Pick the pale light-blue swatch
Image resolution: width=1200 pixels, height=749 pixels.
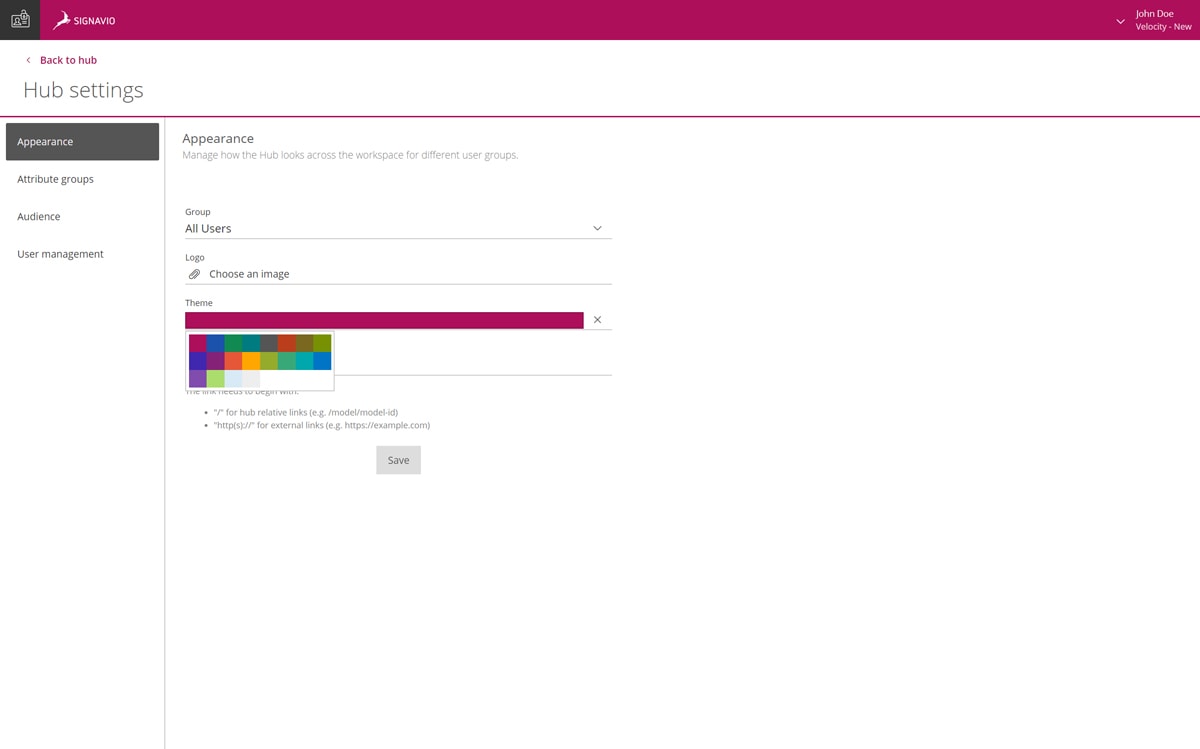pyautogui.click(x=233, y=379)
